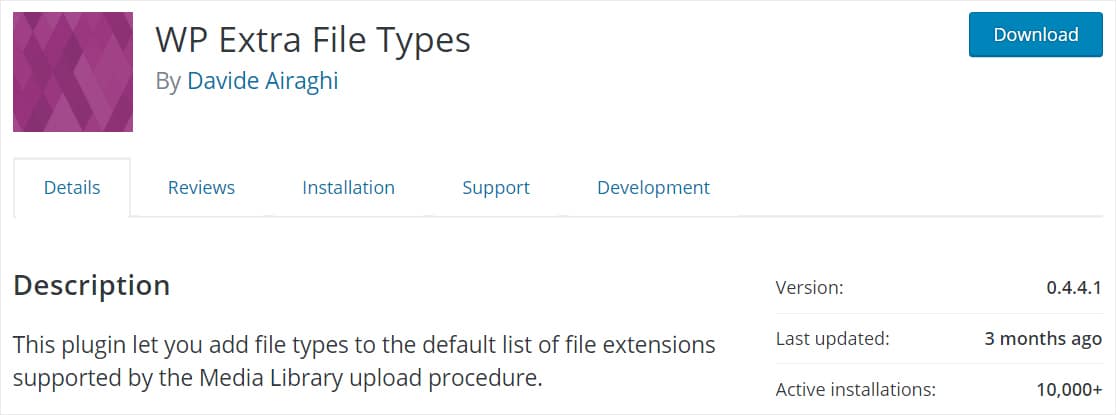Viewport: 1116px width, 415px height.
Task: Go to the Support tab
Action: [496, 188]
